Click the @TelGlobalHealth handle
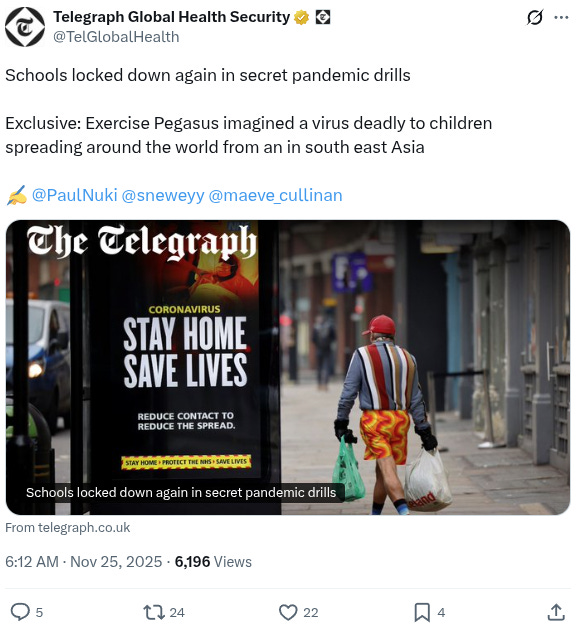The image size is (577, 629). coord(116,37)
